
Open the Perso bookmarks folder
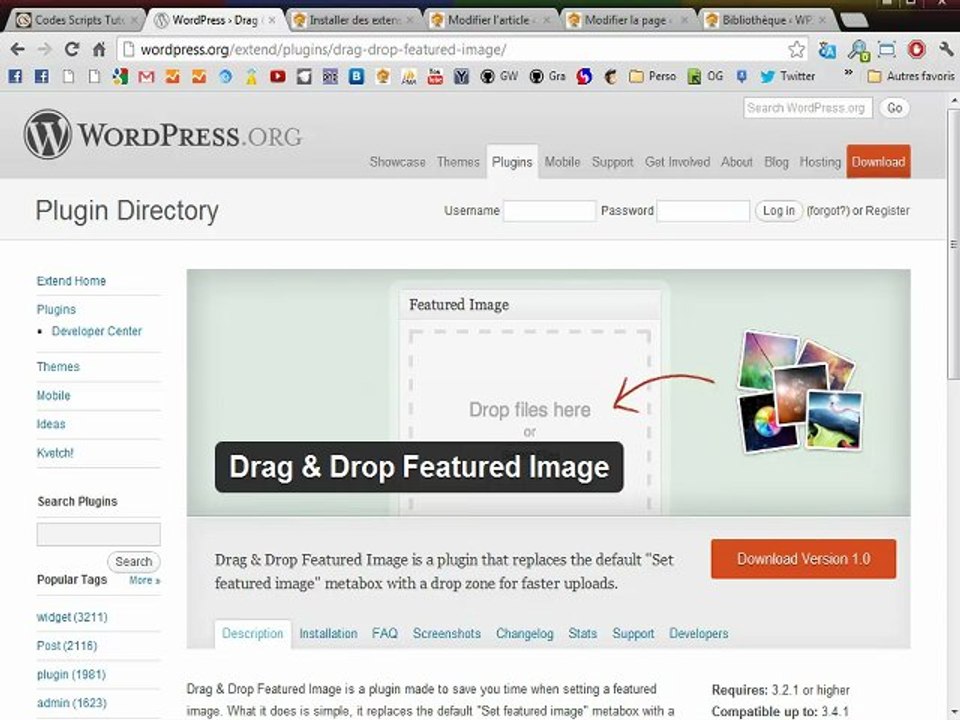(653, 76)
